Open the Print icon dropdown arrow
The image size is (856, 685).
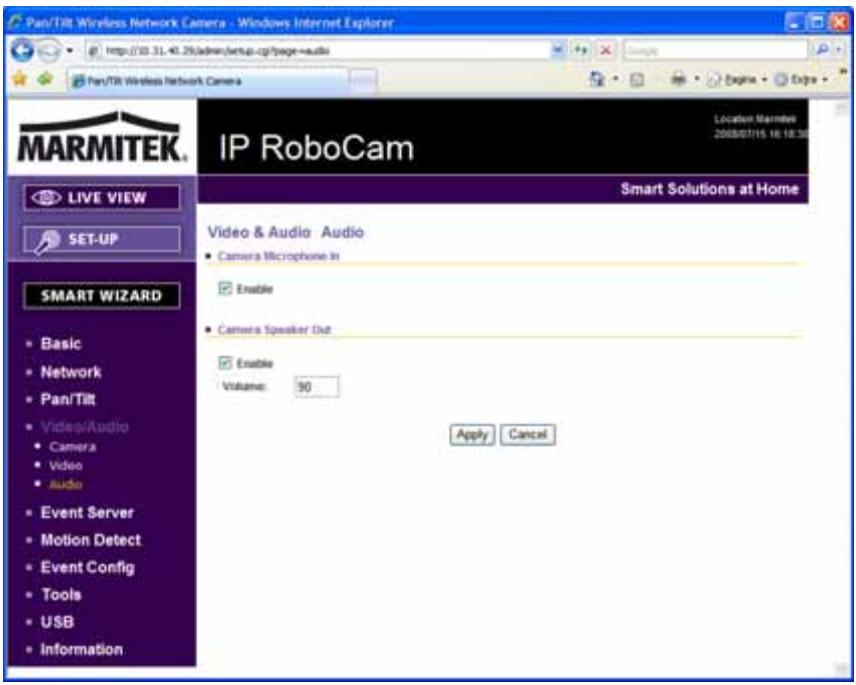(x=697, y=80)
